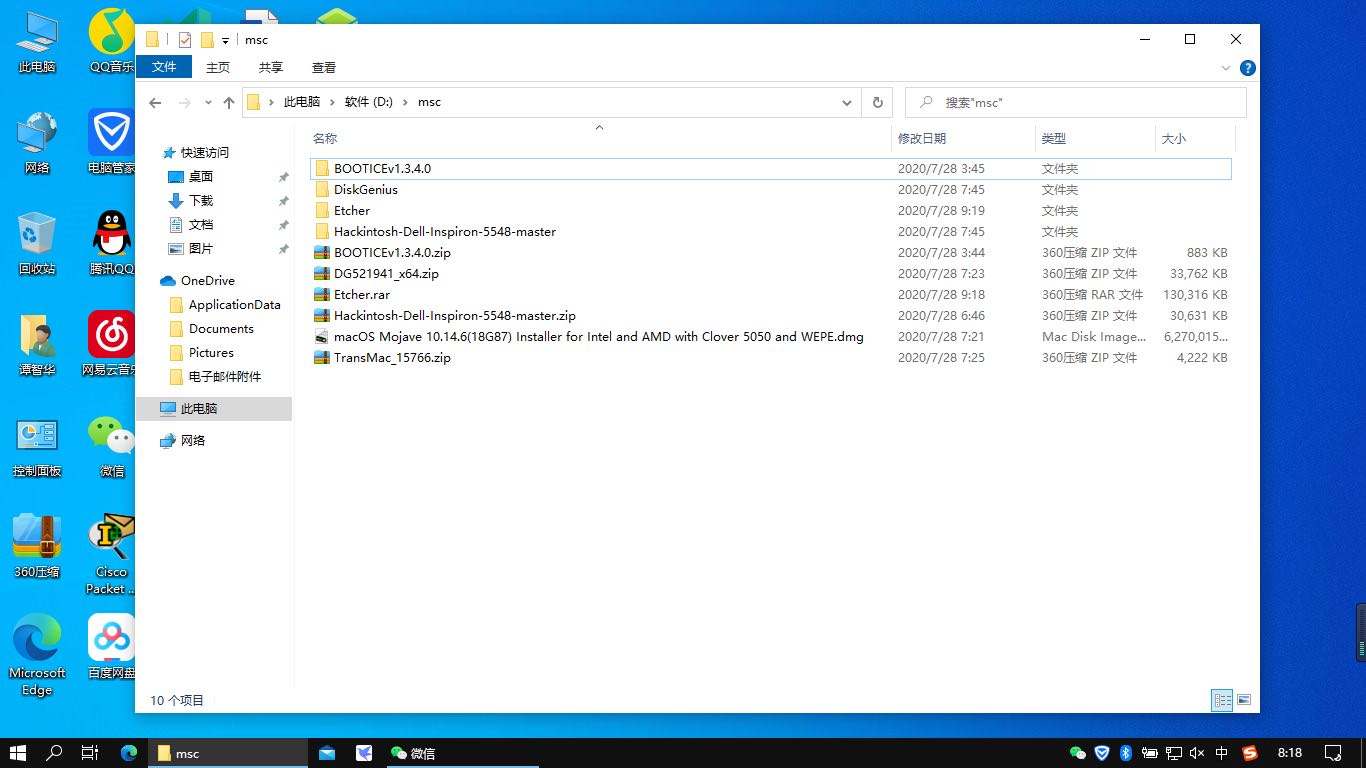Select the BOOTICEv1.3.4.0 folder

[770, 169]
